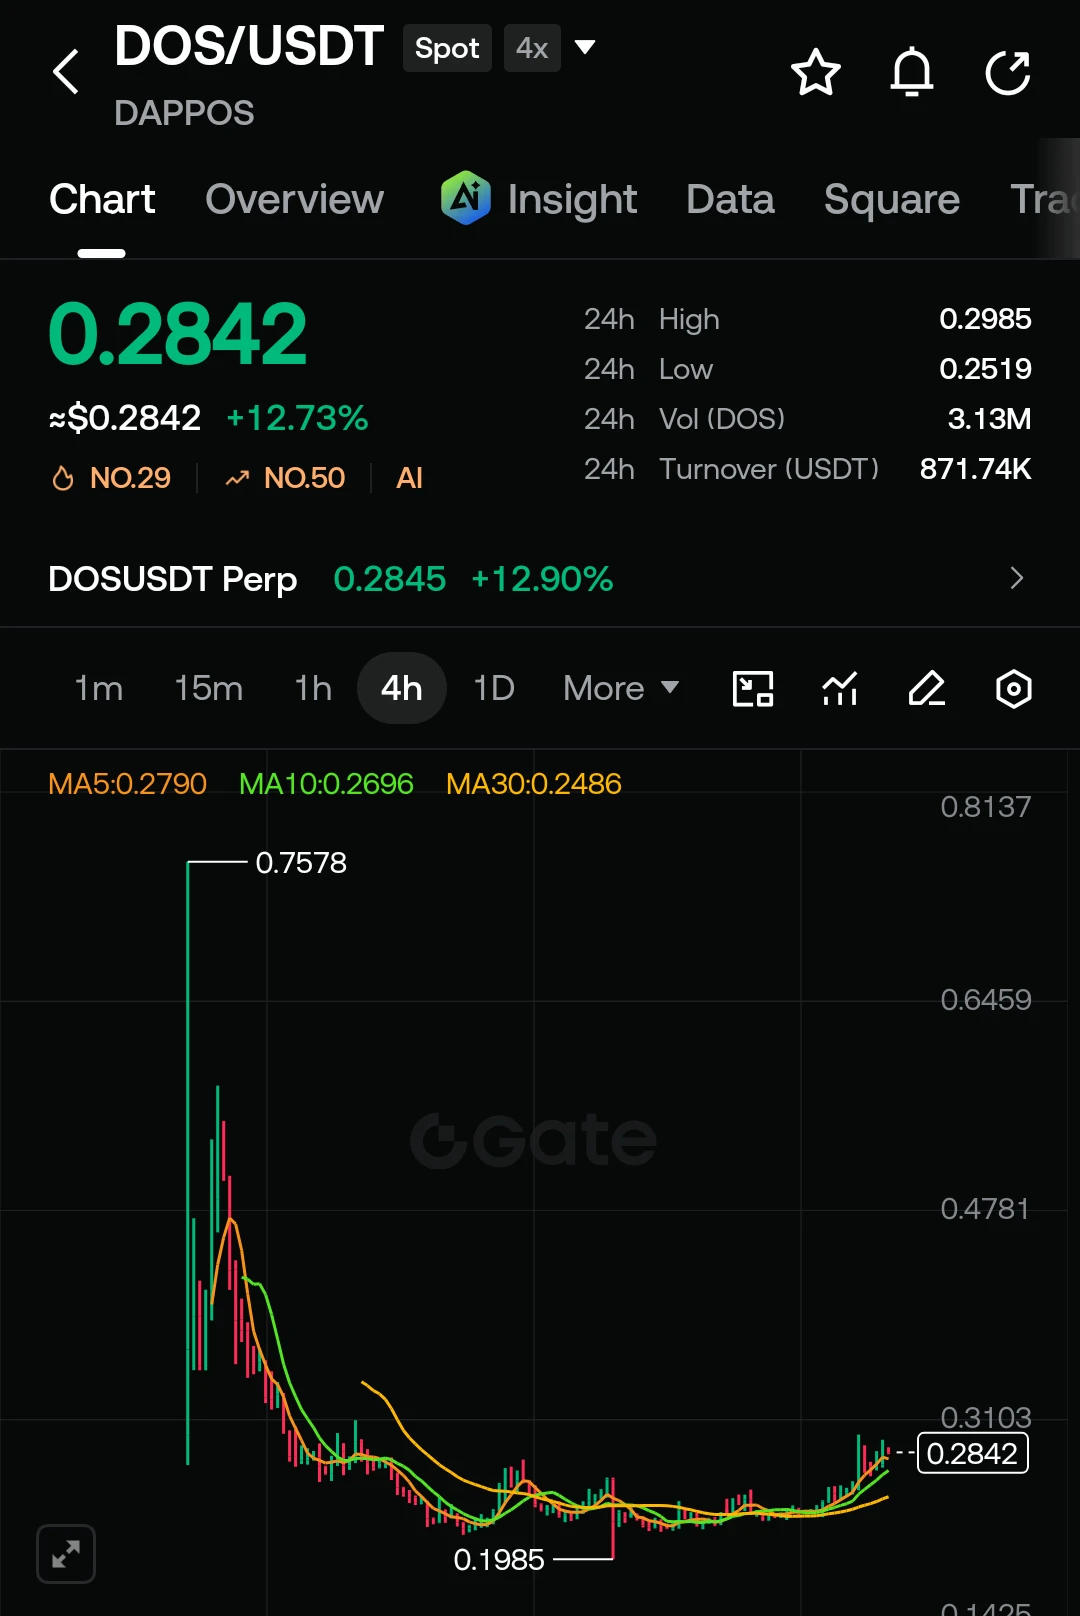The image size is (1080, 1616).
Task: Tap the 0.4781 axis price label
Action: (x=985, y=1208)
